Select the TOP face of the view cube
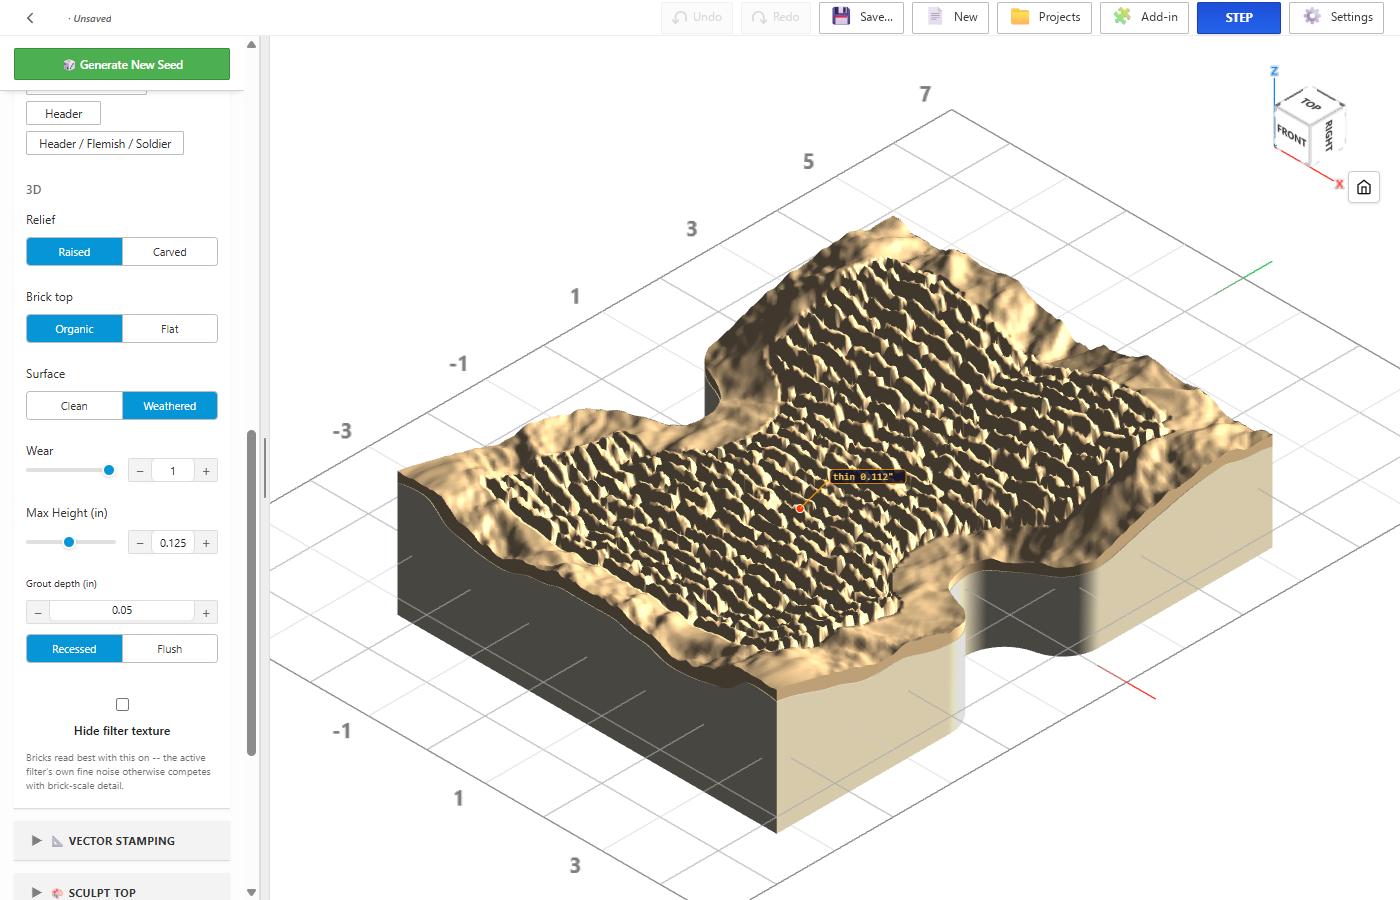 point(1311,104)
